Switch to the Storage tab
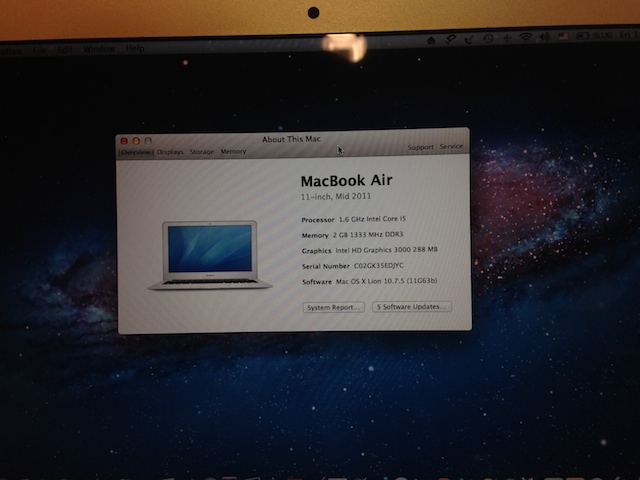 (202, 151)
